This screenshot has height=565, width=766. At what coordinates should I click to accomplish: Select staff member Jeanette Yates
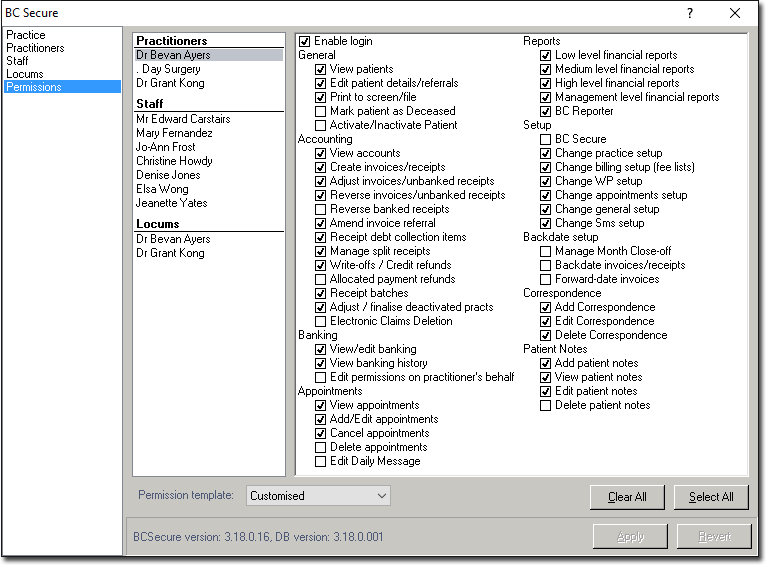coord(171,203)
